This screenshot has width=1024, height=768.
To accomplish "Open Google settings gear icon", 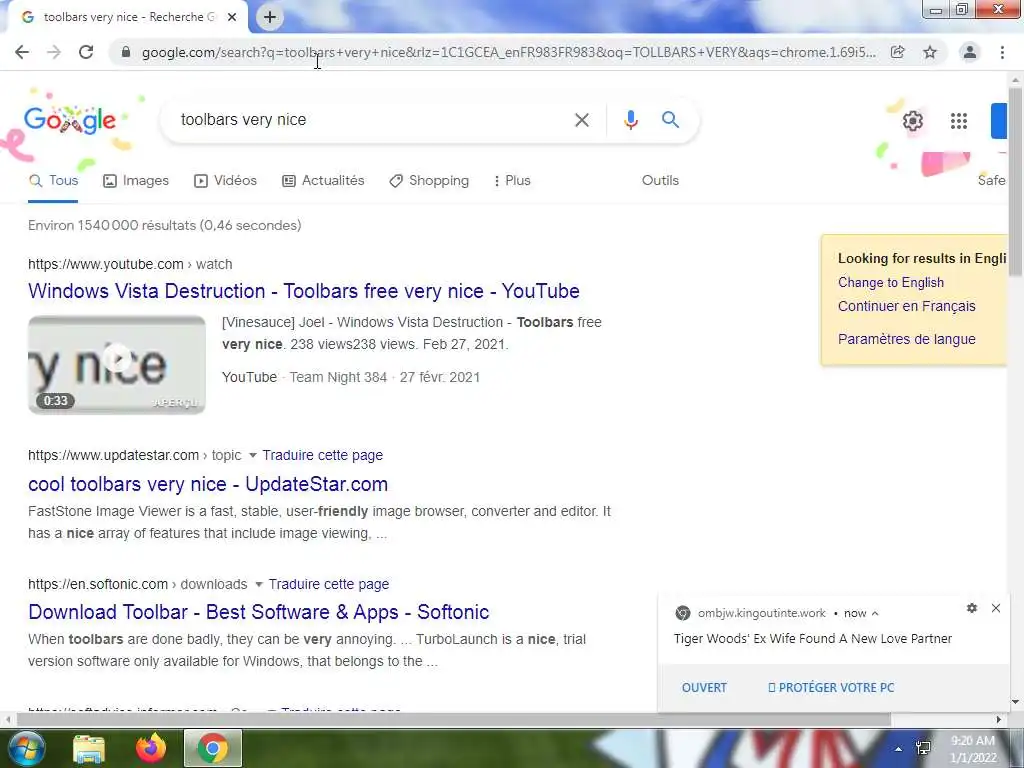I will pyautogui.click(x=913, y=121).
